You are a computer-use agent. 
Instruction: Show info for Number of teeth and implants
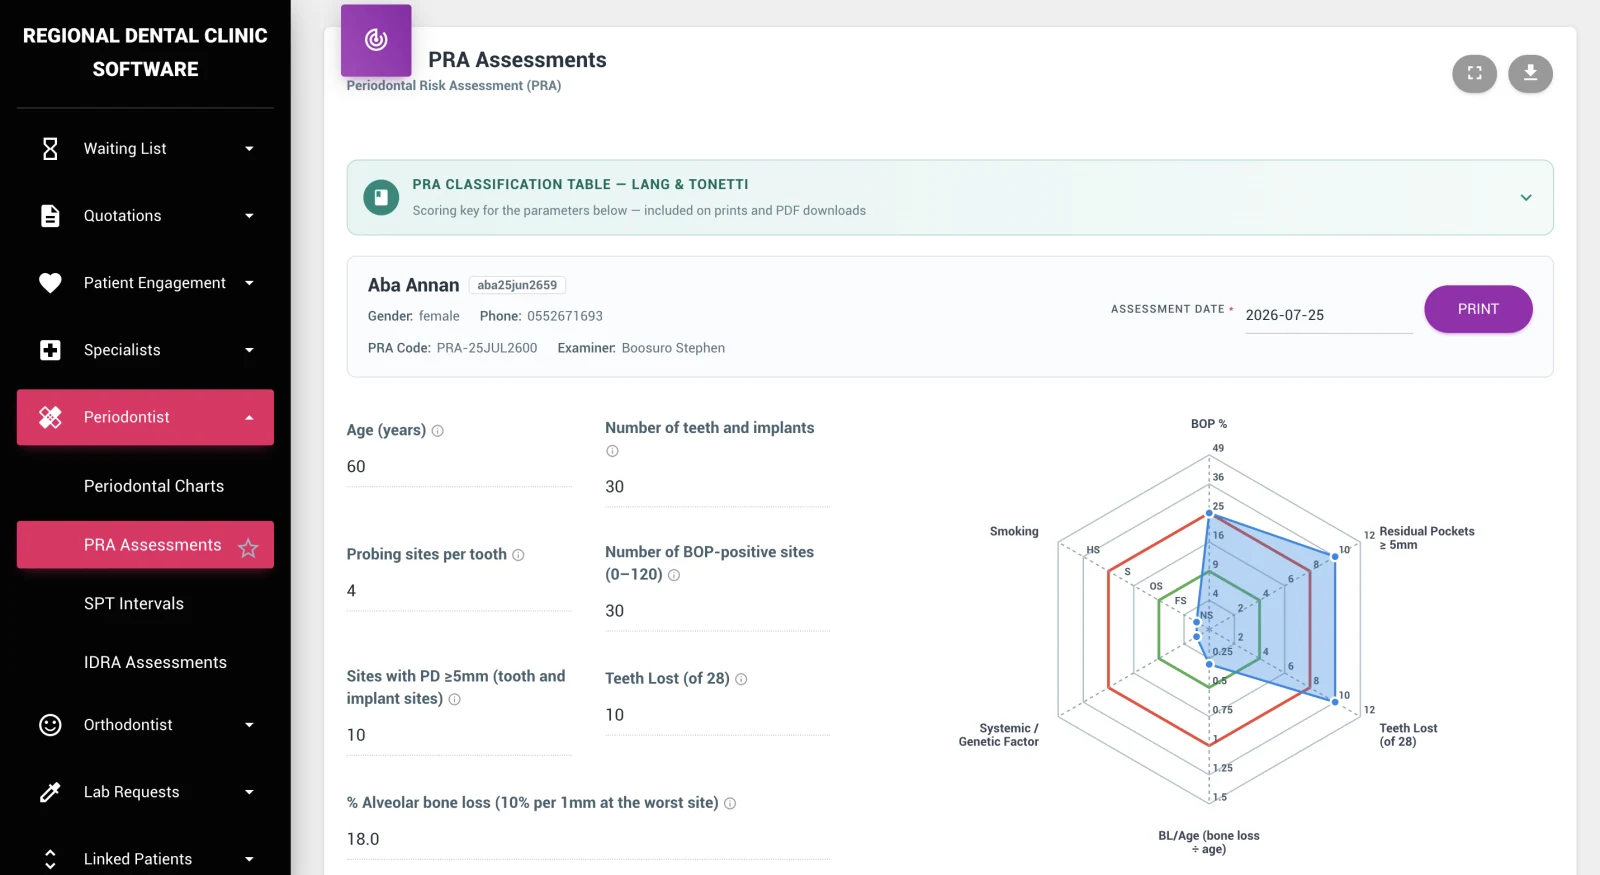pos(612,451)
